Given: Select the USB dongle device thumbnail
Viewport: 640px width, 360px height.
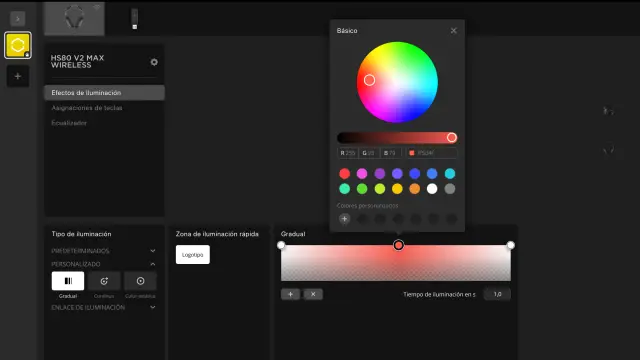Looking at the screenshot, I should coord(135,19).
